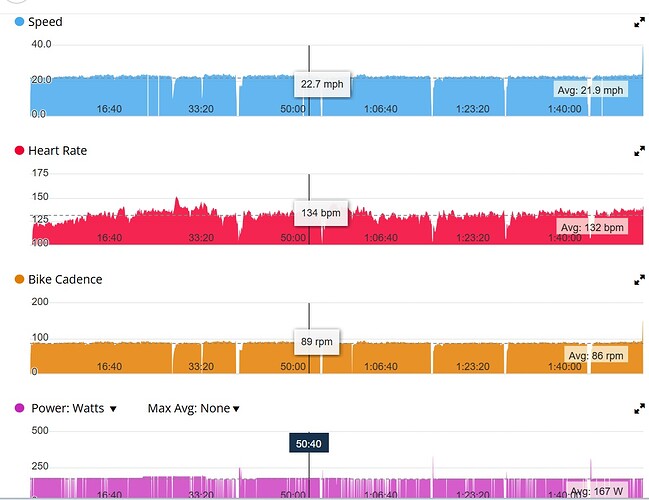
Task: Click the blue Speed legend dot
Action: click(19, 22)
